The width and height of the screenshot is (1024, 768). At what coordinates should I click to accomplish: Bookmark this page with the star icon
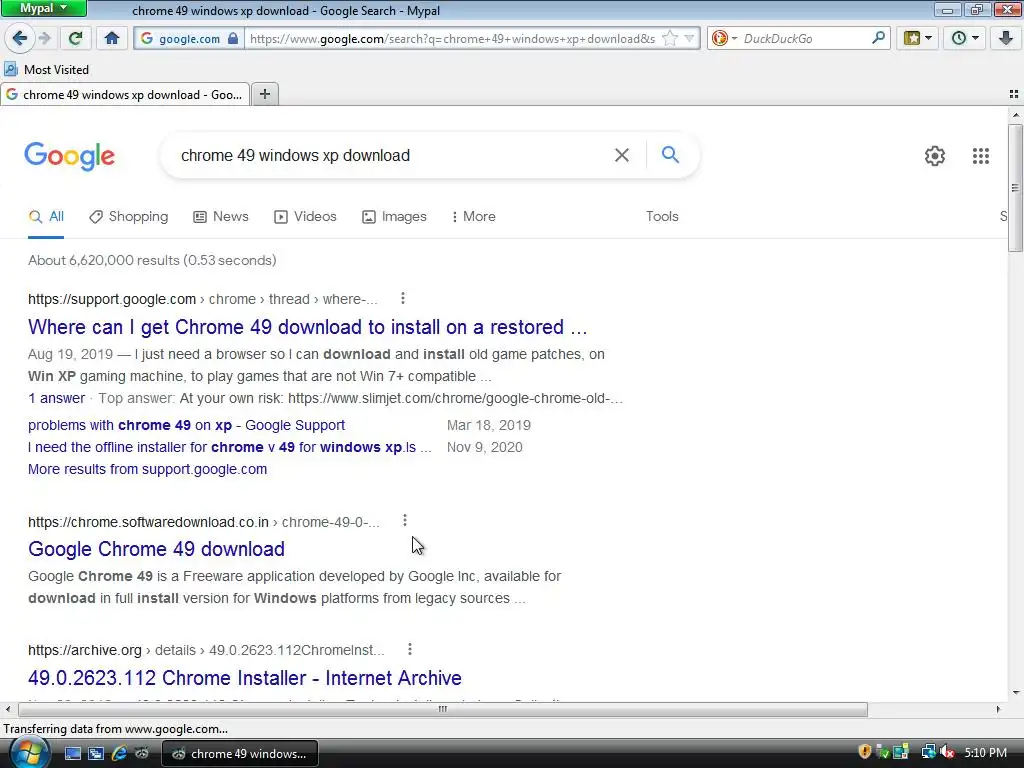(669, 39)
